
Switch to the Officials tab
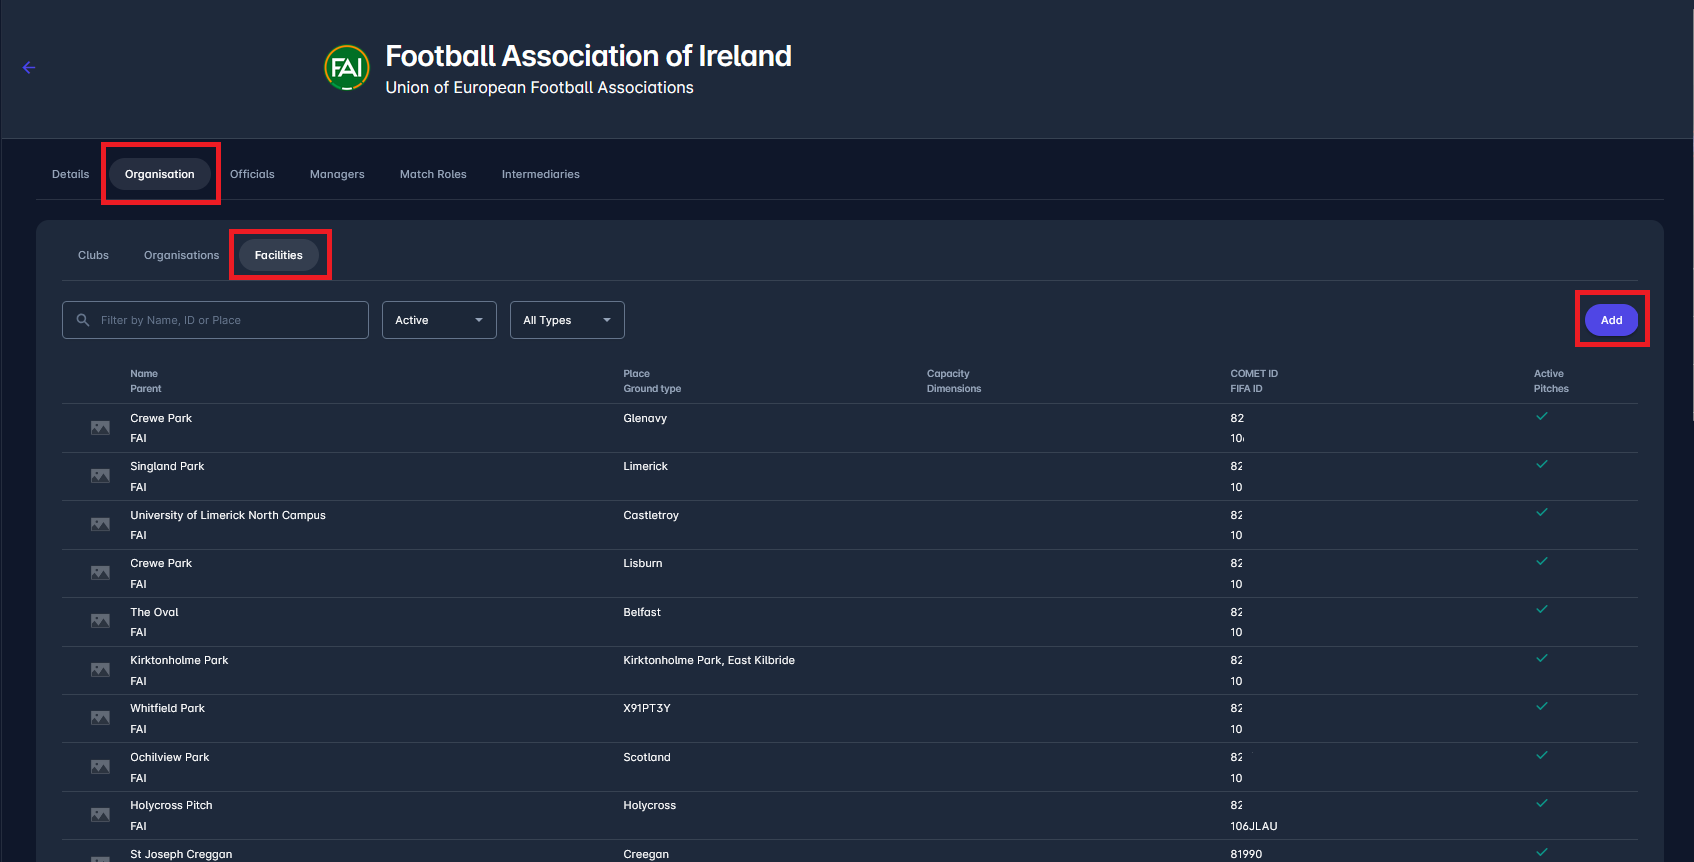pos(252,174)
